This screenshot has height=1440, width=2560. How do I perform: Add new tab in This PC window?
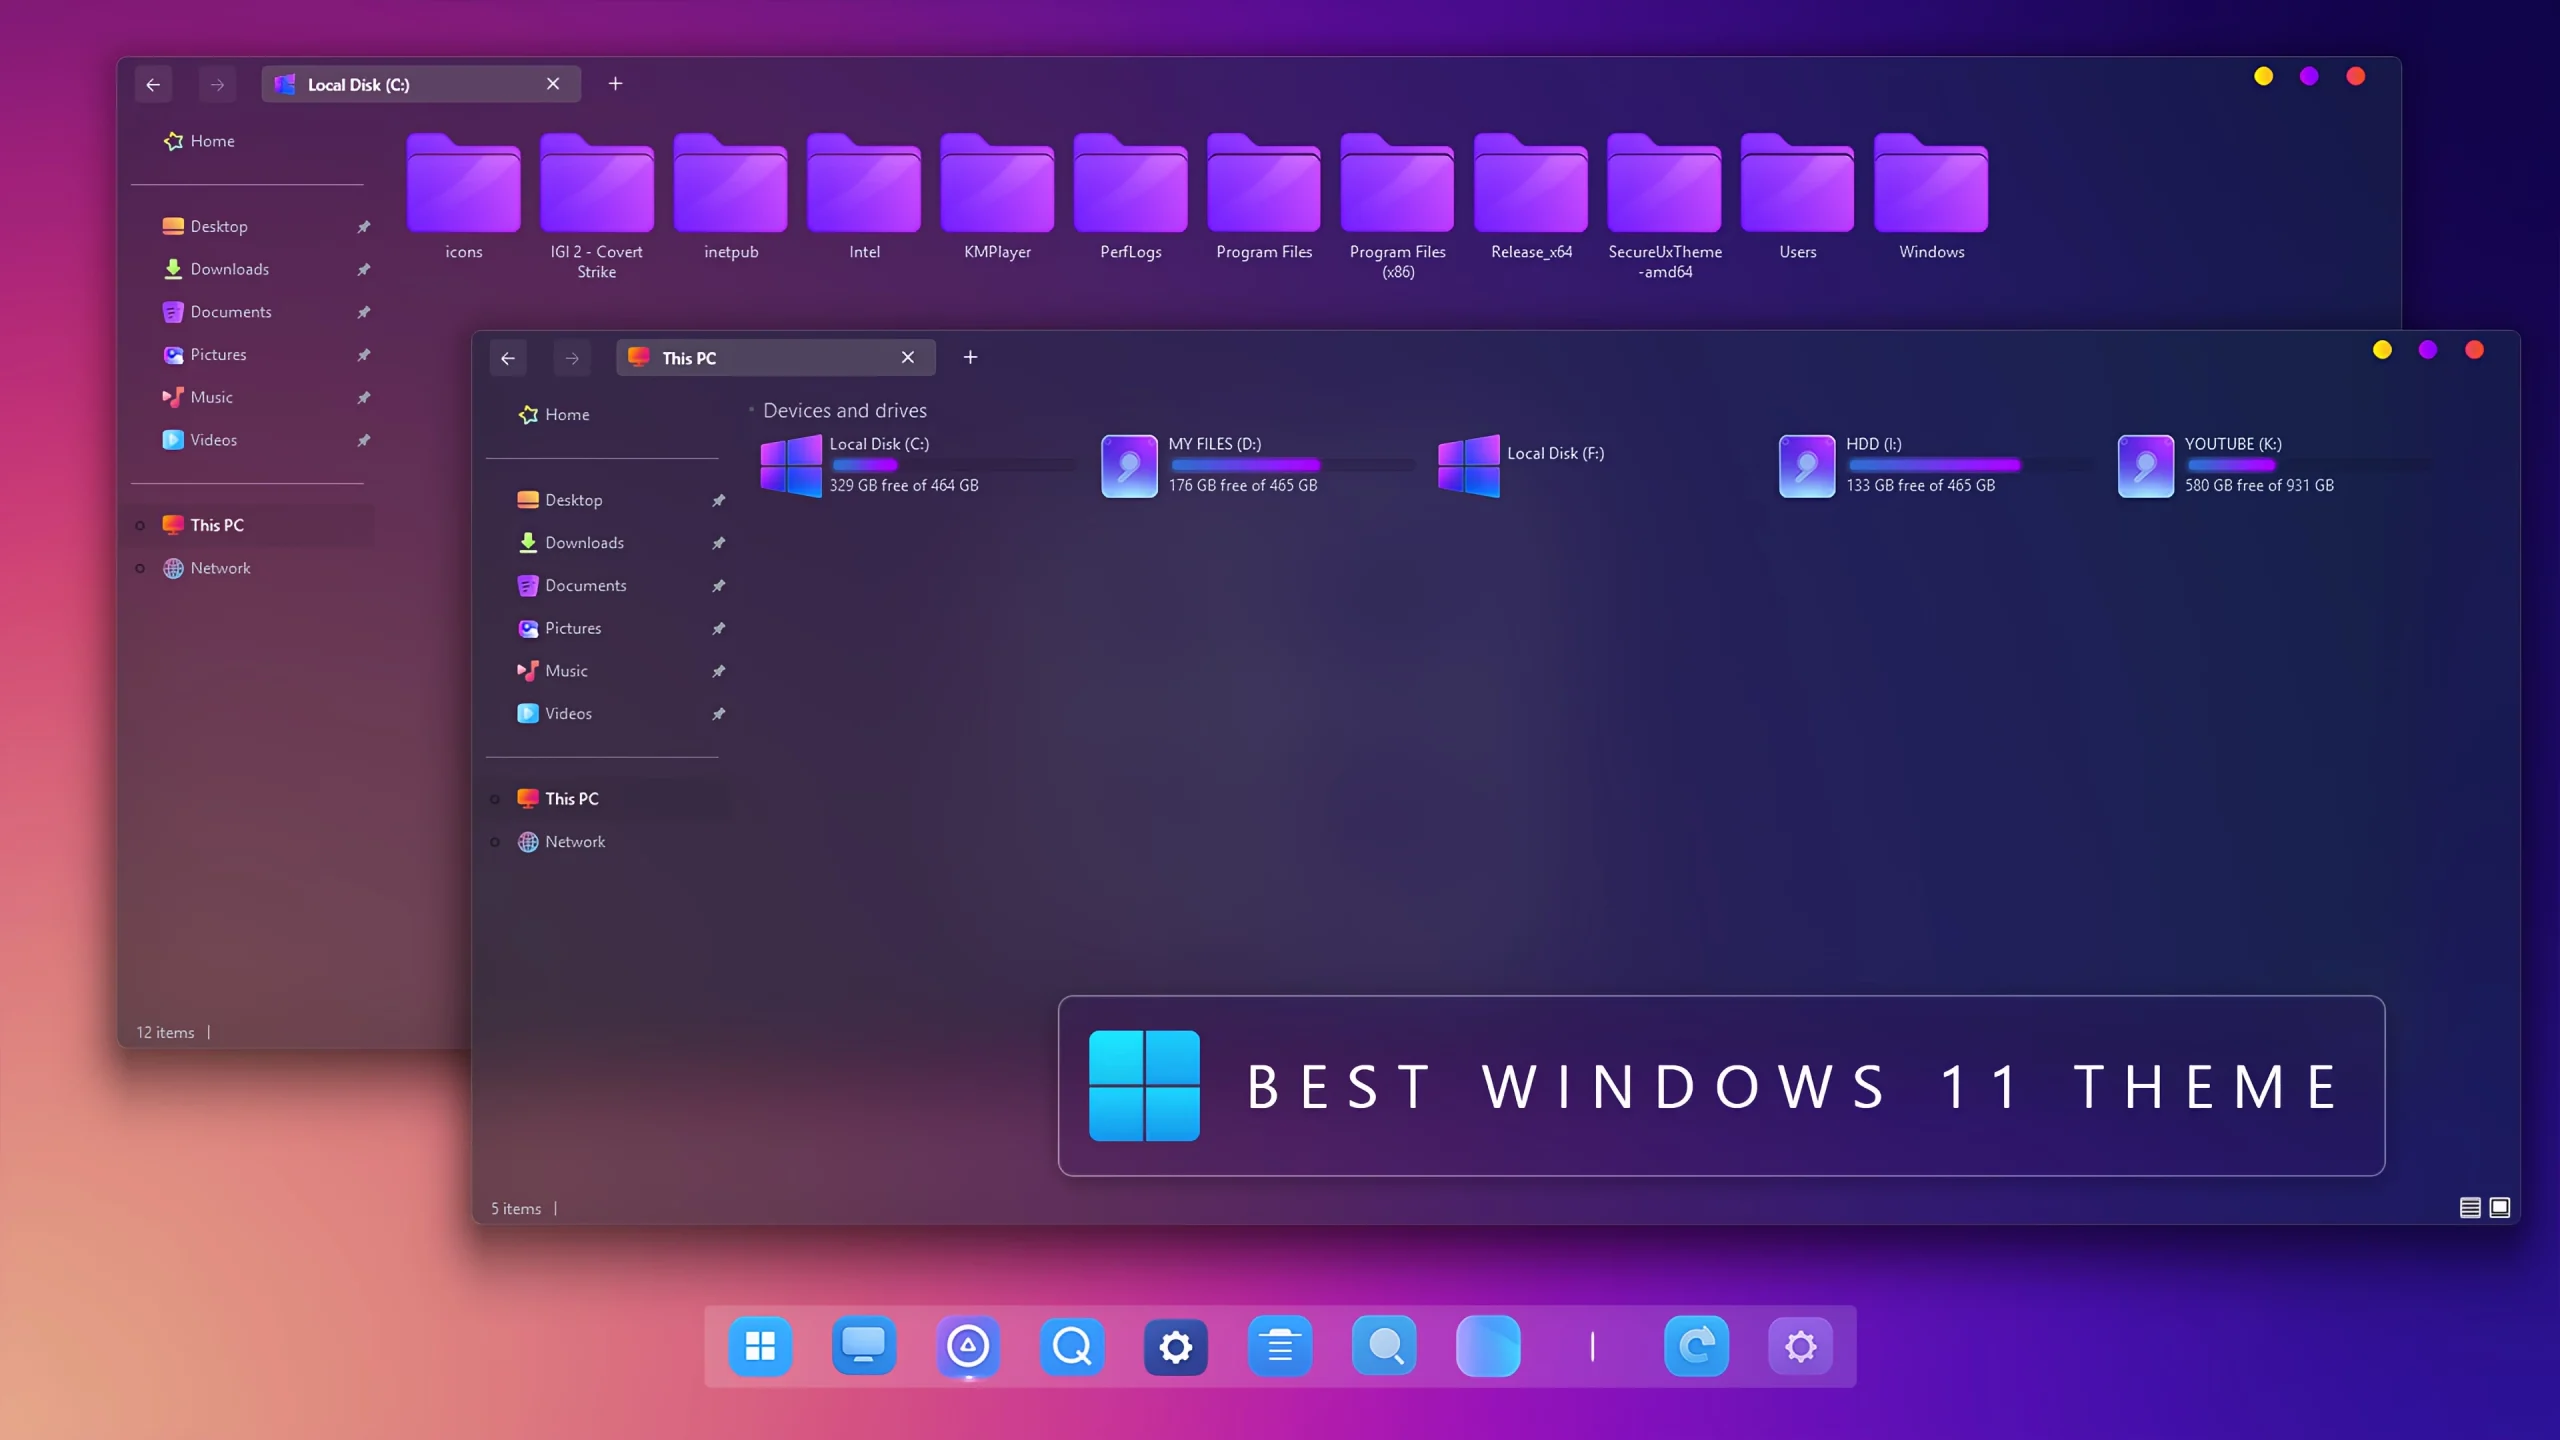970,357
